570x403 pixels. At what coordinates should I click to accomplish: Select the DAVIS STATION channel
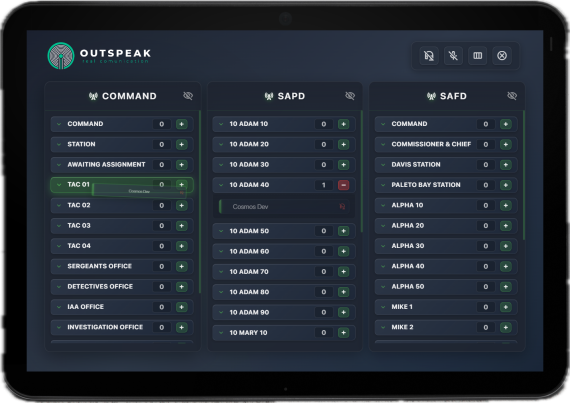click(x=446, y=165)
